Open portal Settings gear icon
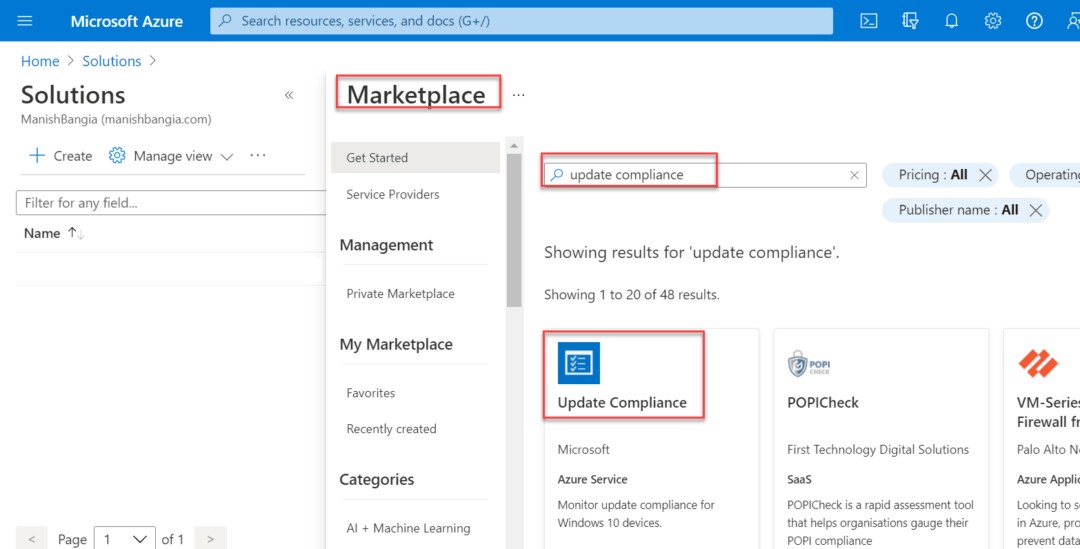Screen dimensions: 1080x549 993,21
